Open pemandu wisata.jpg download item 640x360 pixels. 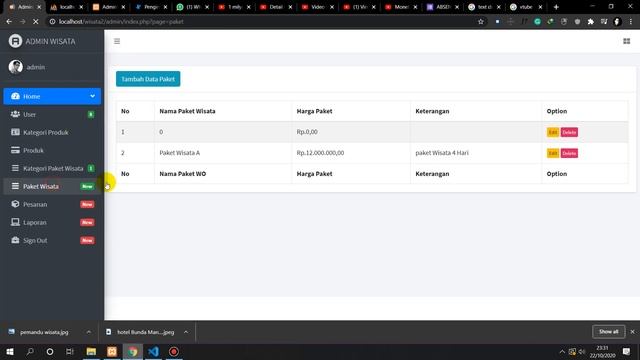[44, 332]
